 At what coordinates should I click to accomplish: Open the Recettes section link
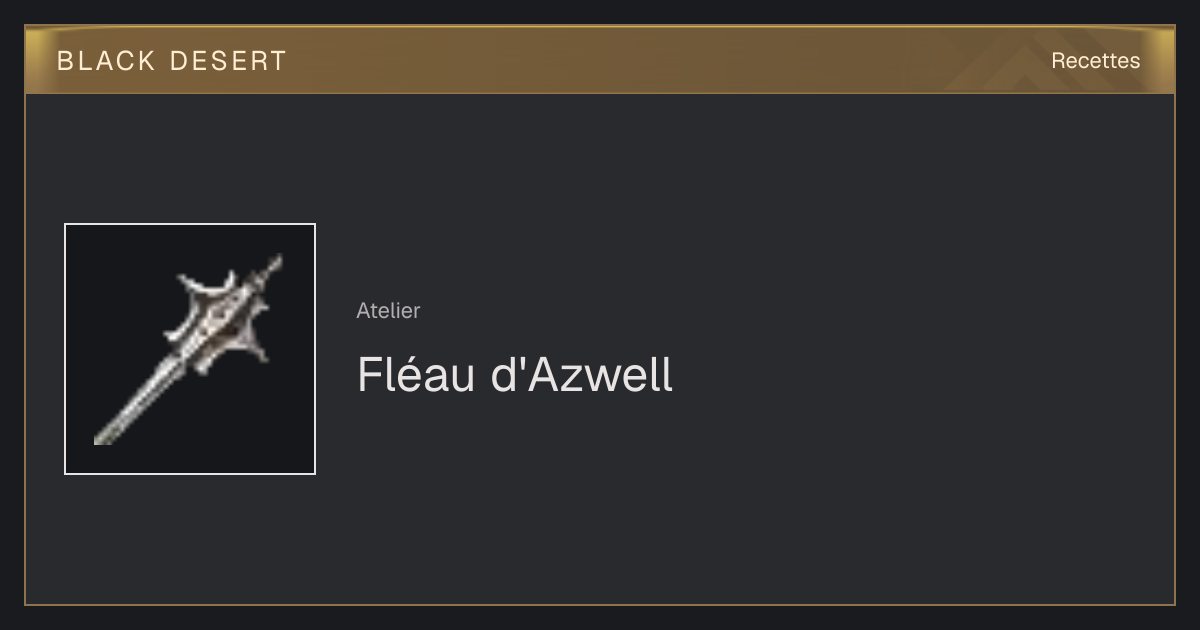(1095, 61)
